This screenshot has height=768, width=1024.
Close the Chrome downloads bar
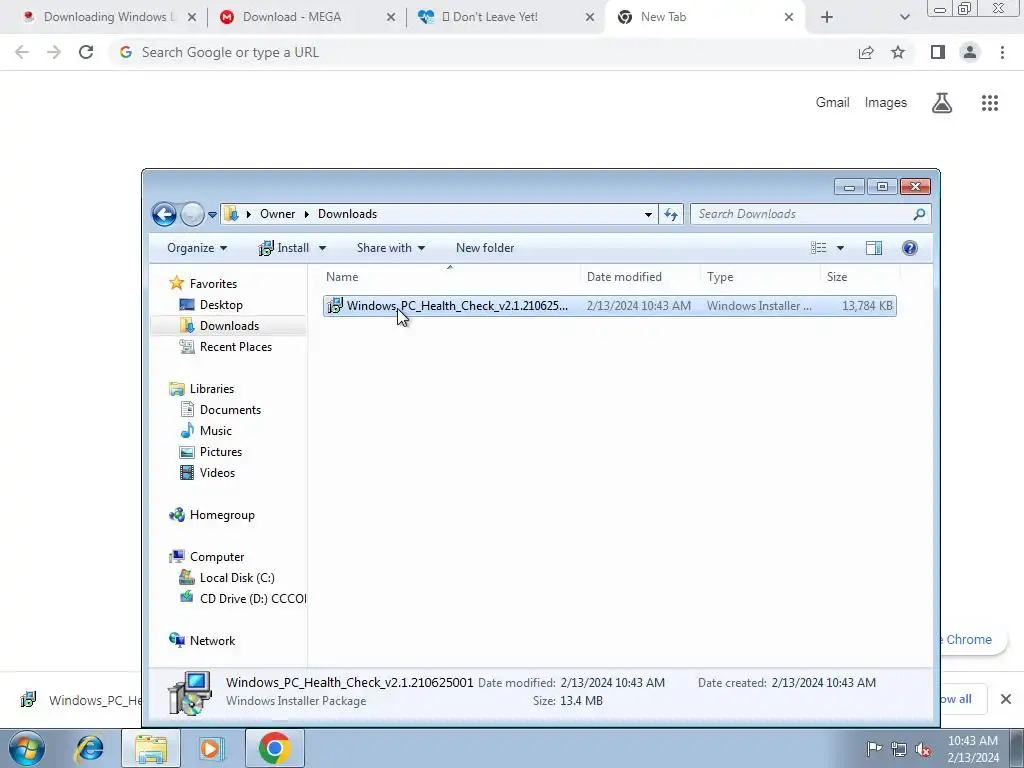(x=1006, y=699)
